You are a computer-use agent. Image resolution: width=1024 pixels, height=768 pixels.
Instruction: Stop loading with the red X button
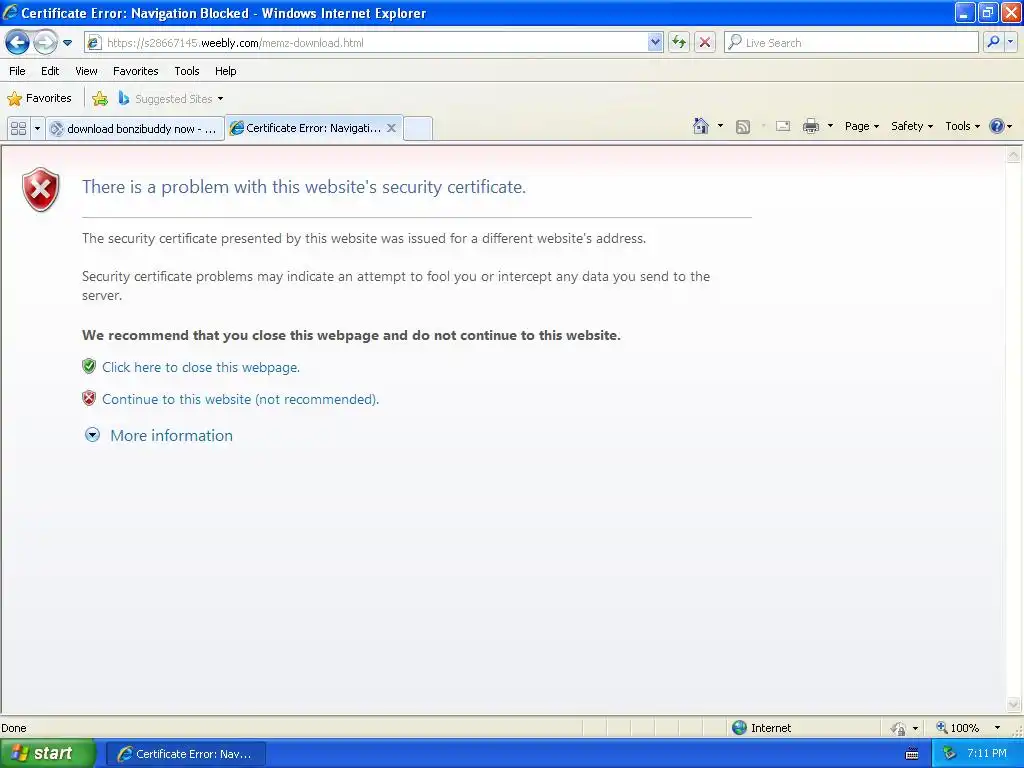pyautogui.click(x=705, y=43)
